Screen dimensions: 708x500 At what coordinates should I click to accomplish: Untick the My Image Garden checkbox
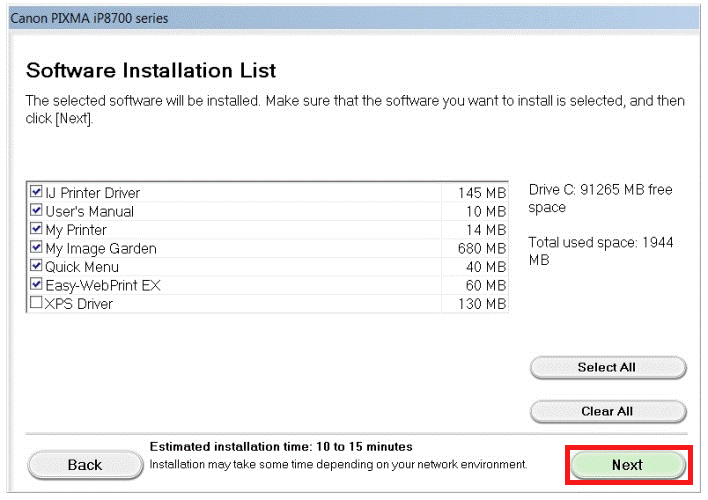(x=36, y=248)
